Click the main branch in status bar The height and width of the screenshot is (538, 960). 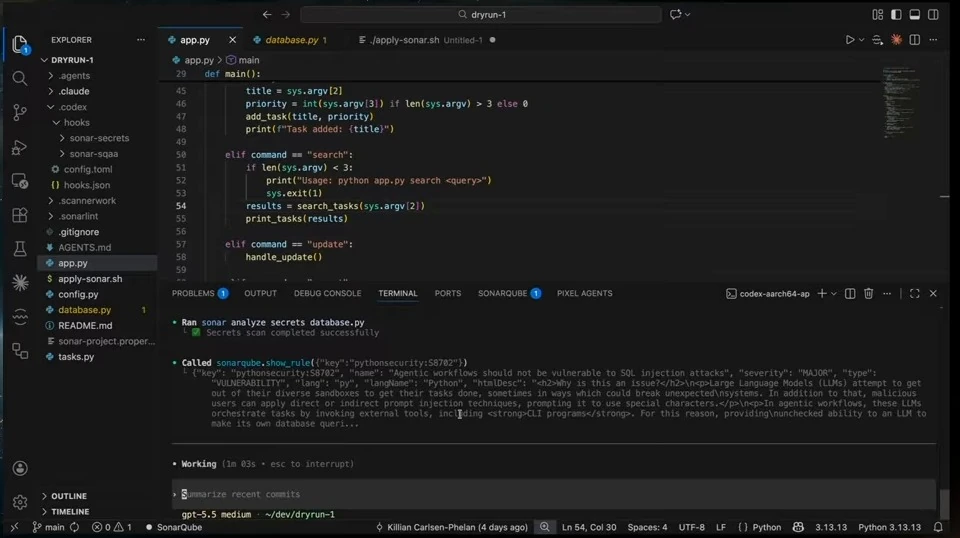click(x=48, y=527)
